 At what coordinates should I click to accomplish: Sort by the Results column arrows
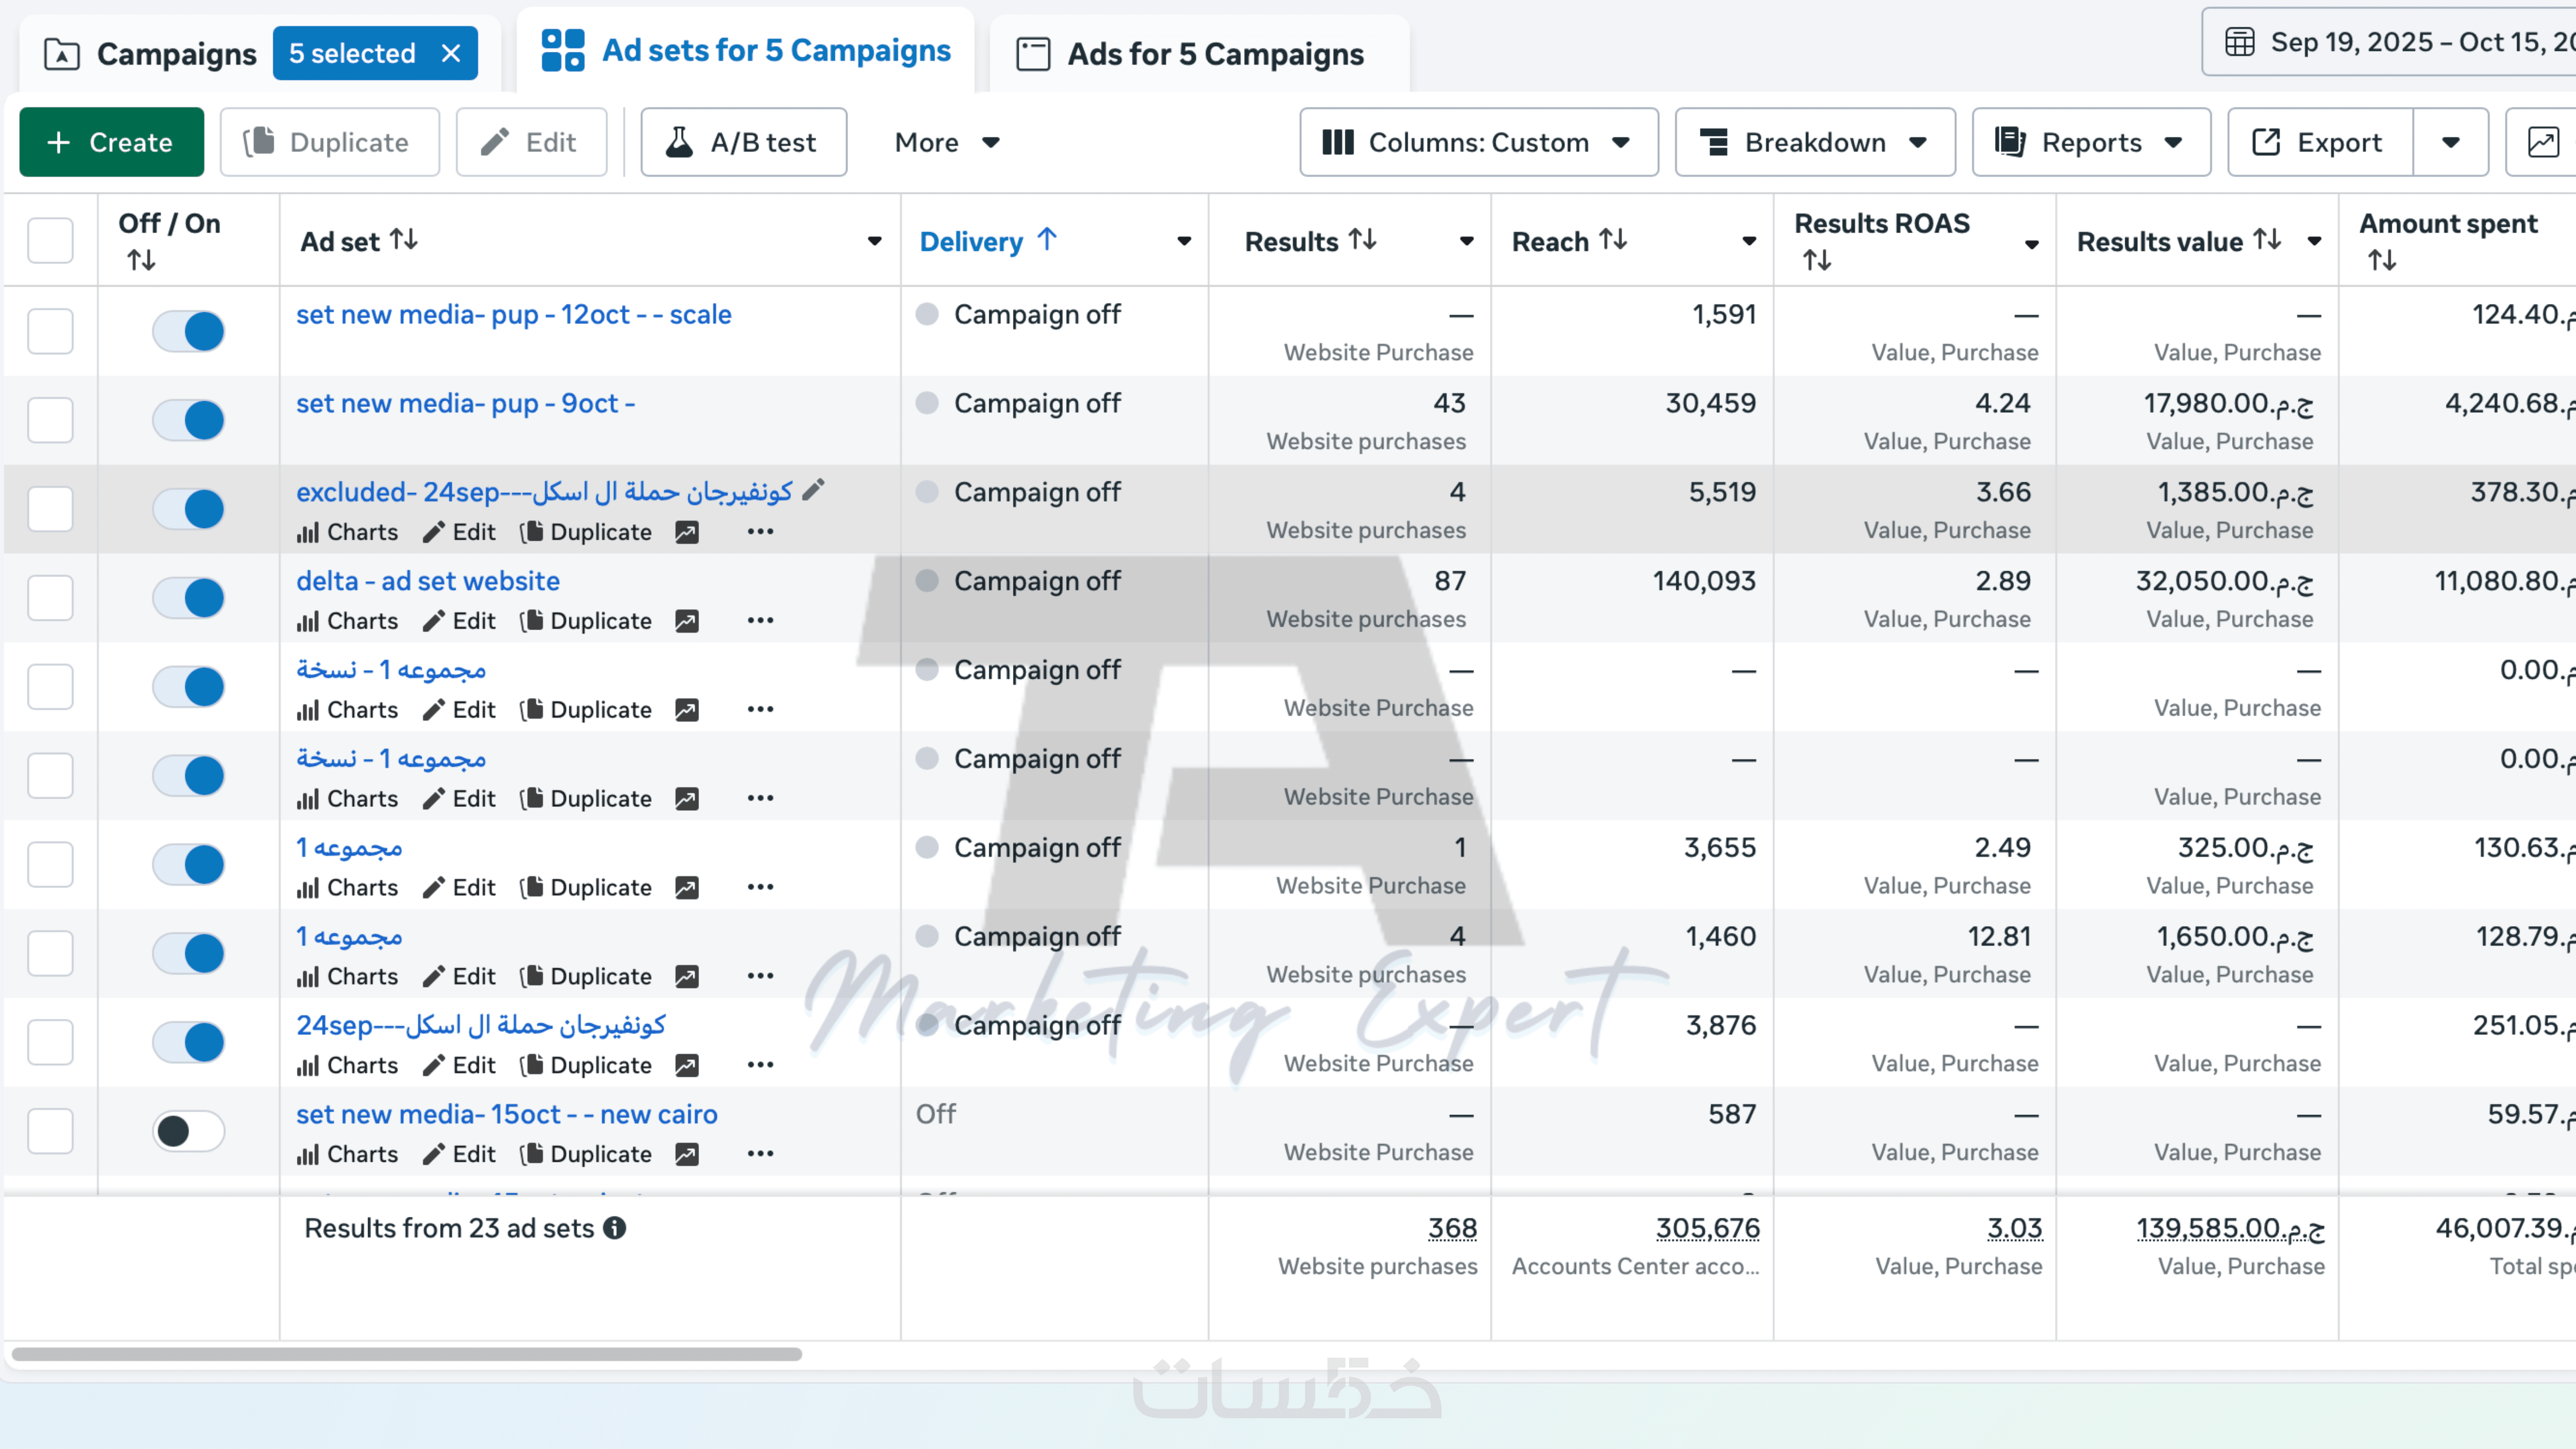click(x=1363, y=240)
